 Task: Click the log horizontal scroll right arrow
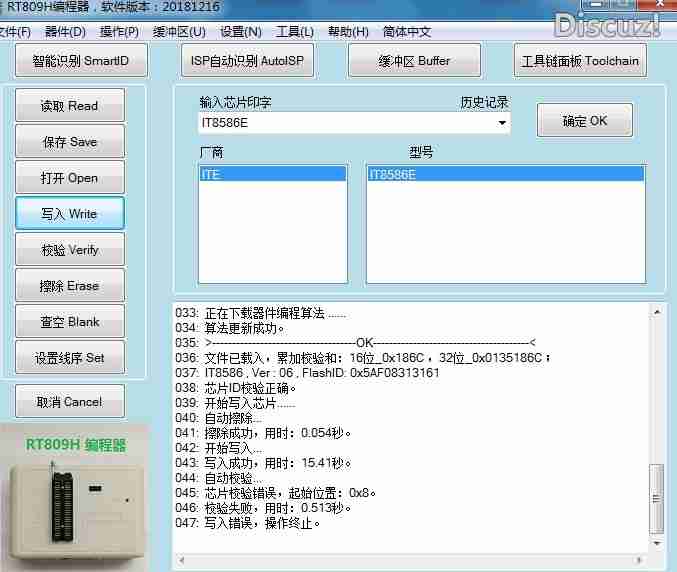tap(639, 560)
